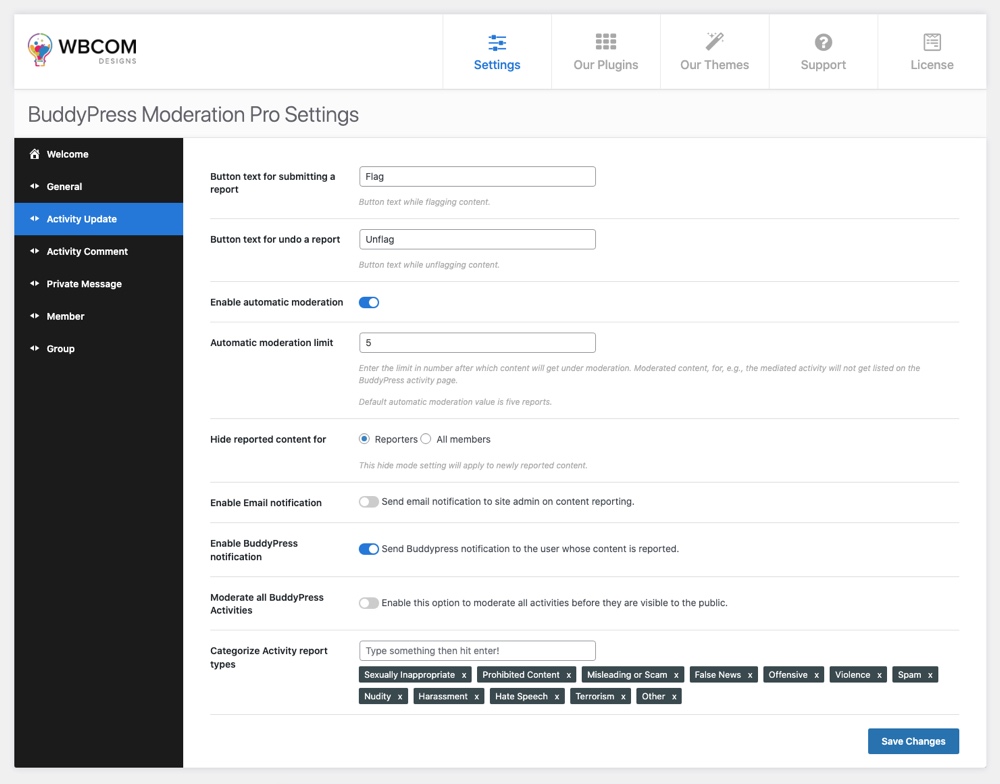Remove the Misleading or Scam tag
This screenshot has width=1000, height=784.
click(x=676, y=675)
